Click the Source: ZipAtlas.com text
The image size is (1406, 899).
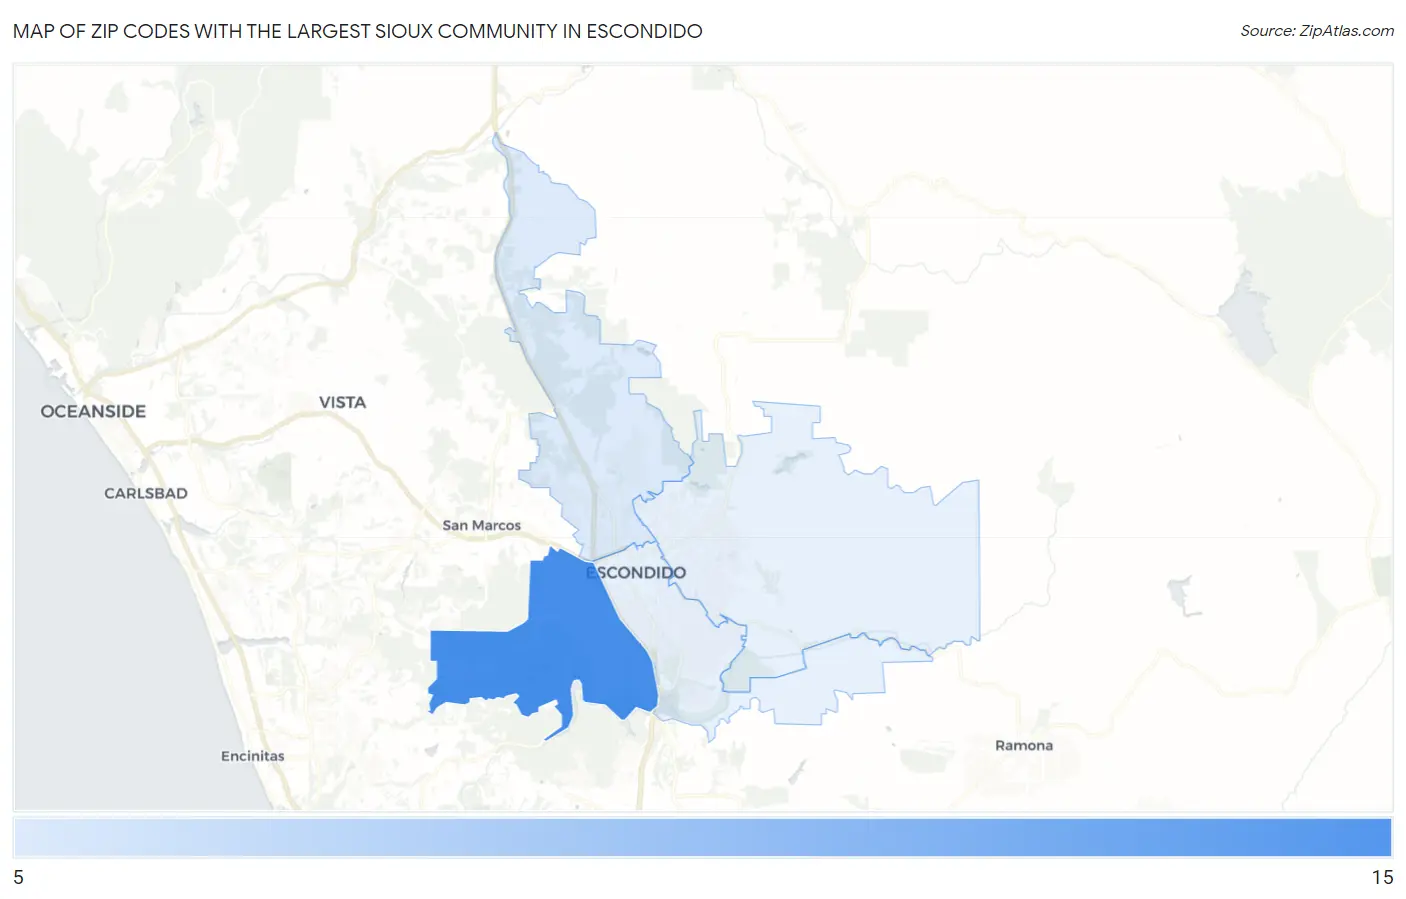pos(1317,31)
